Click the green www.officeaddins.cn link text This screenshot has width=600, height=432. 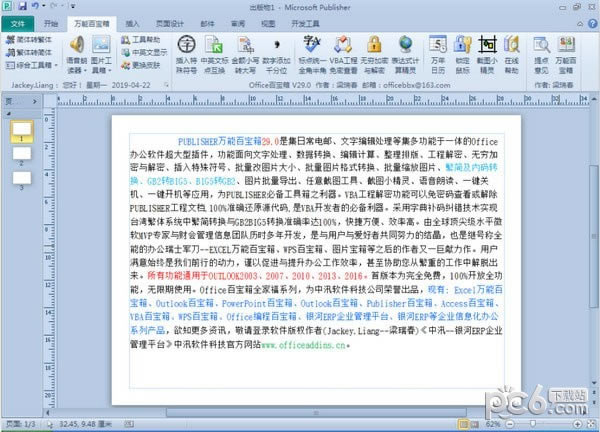click(303, 345)
